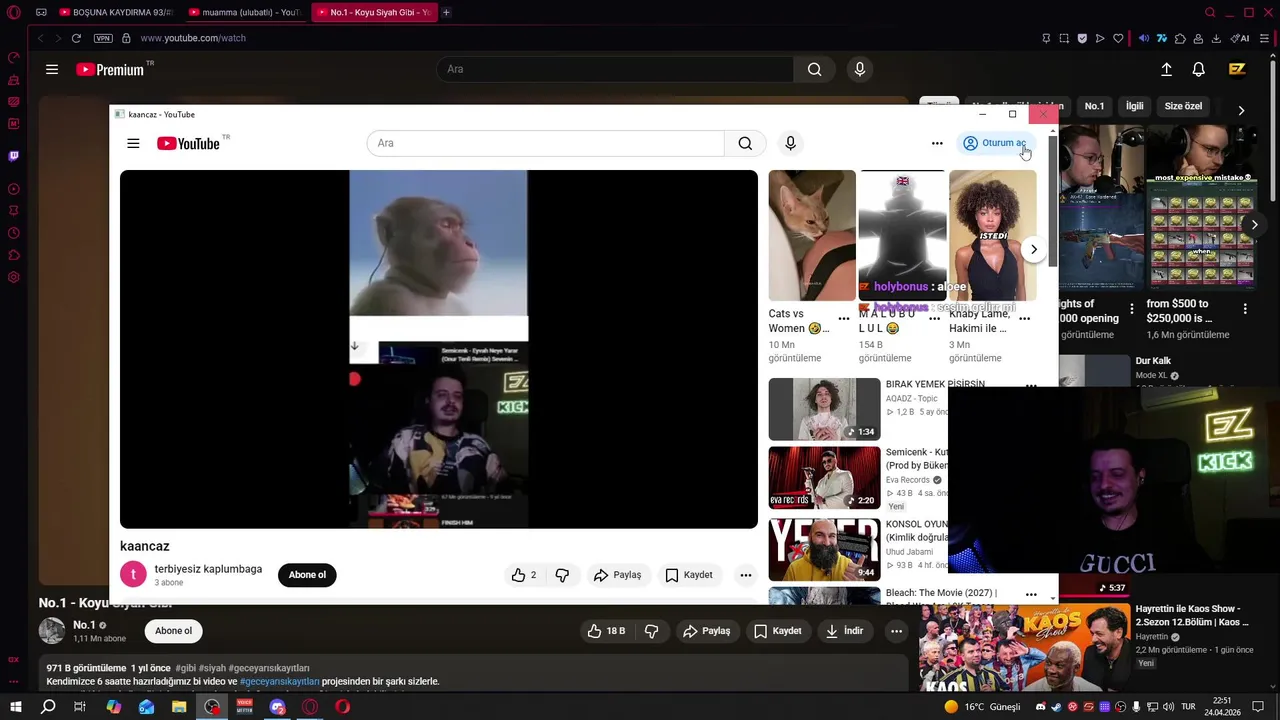The height and width of the screenshot is (720, 1280).
Task: Open #geceyarısıkayıtları link in description
Action: tap(279, 681)
